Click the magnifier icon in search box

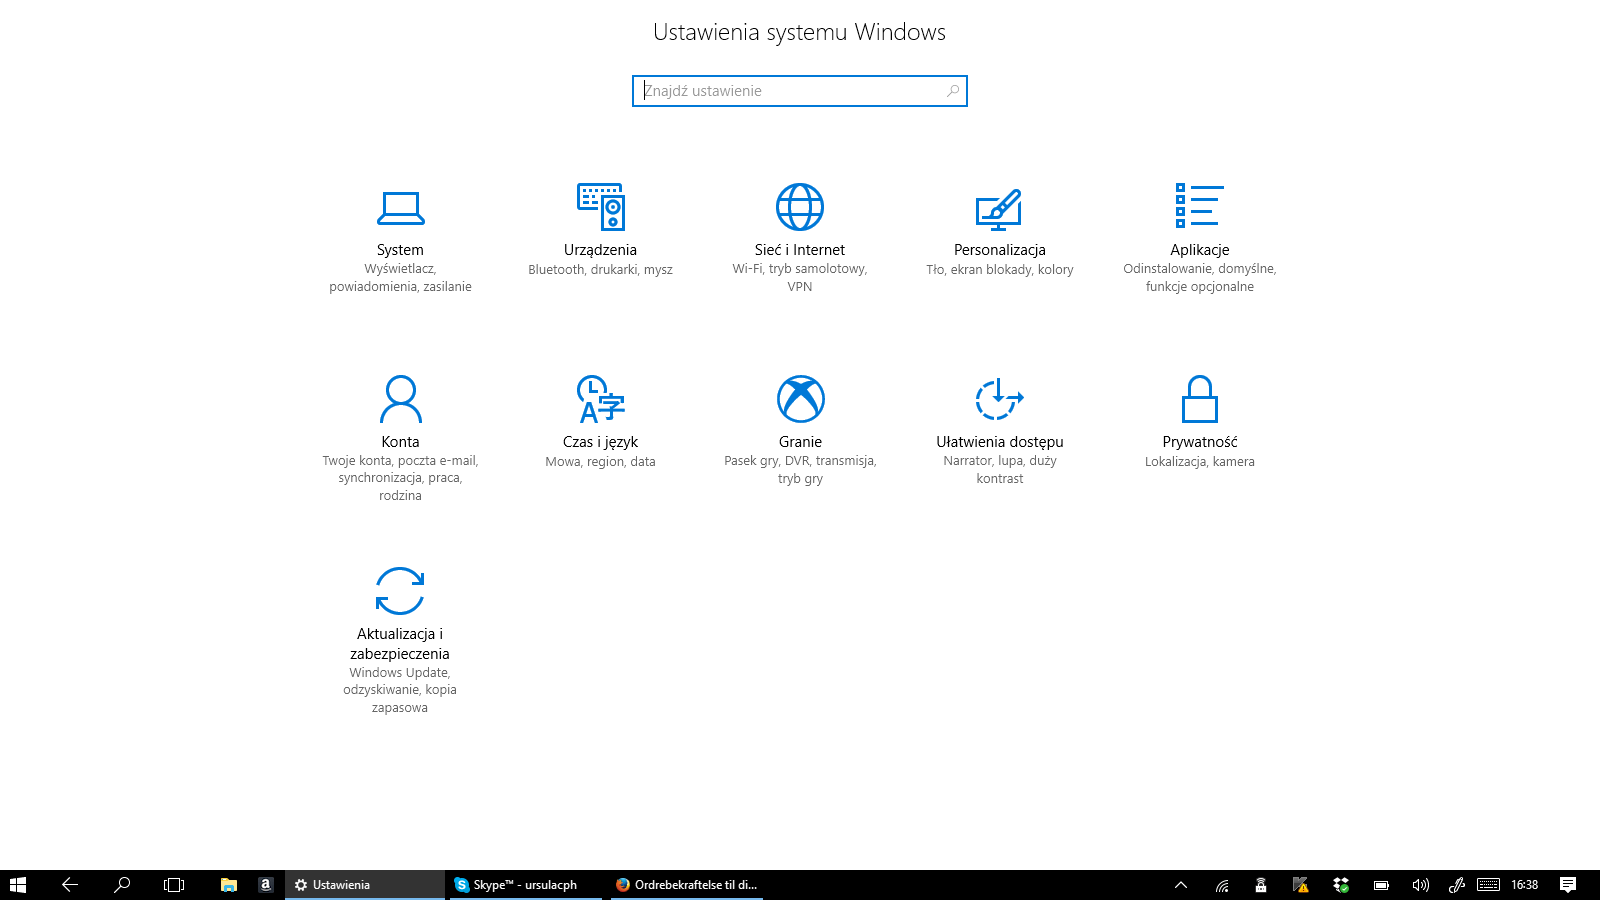coord(953,91)
